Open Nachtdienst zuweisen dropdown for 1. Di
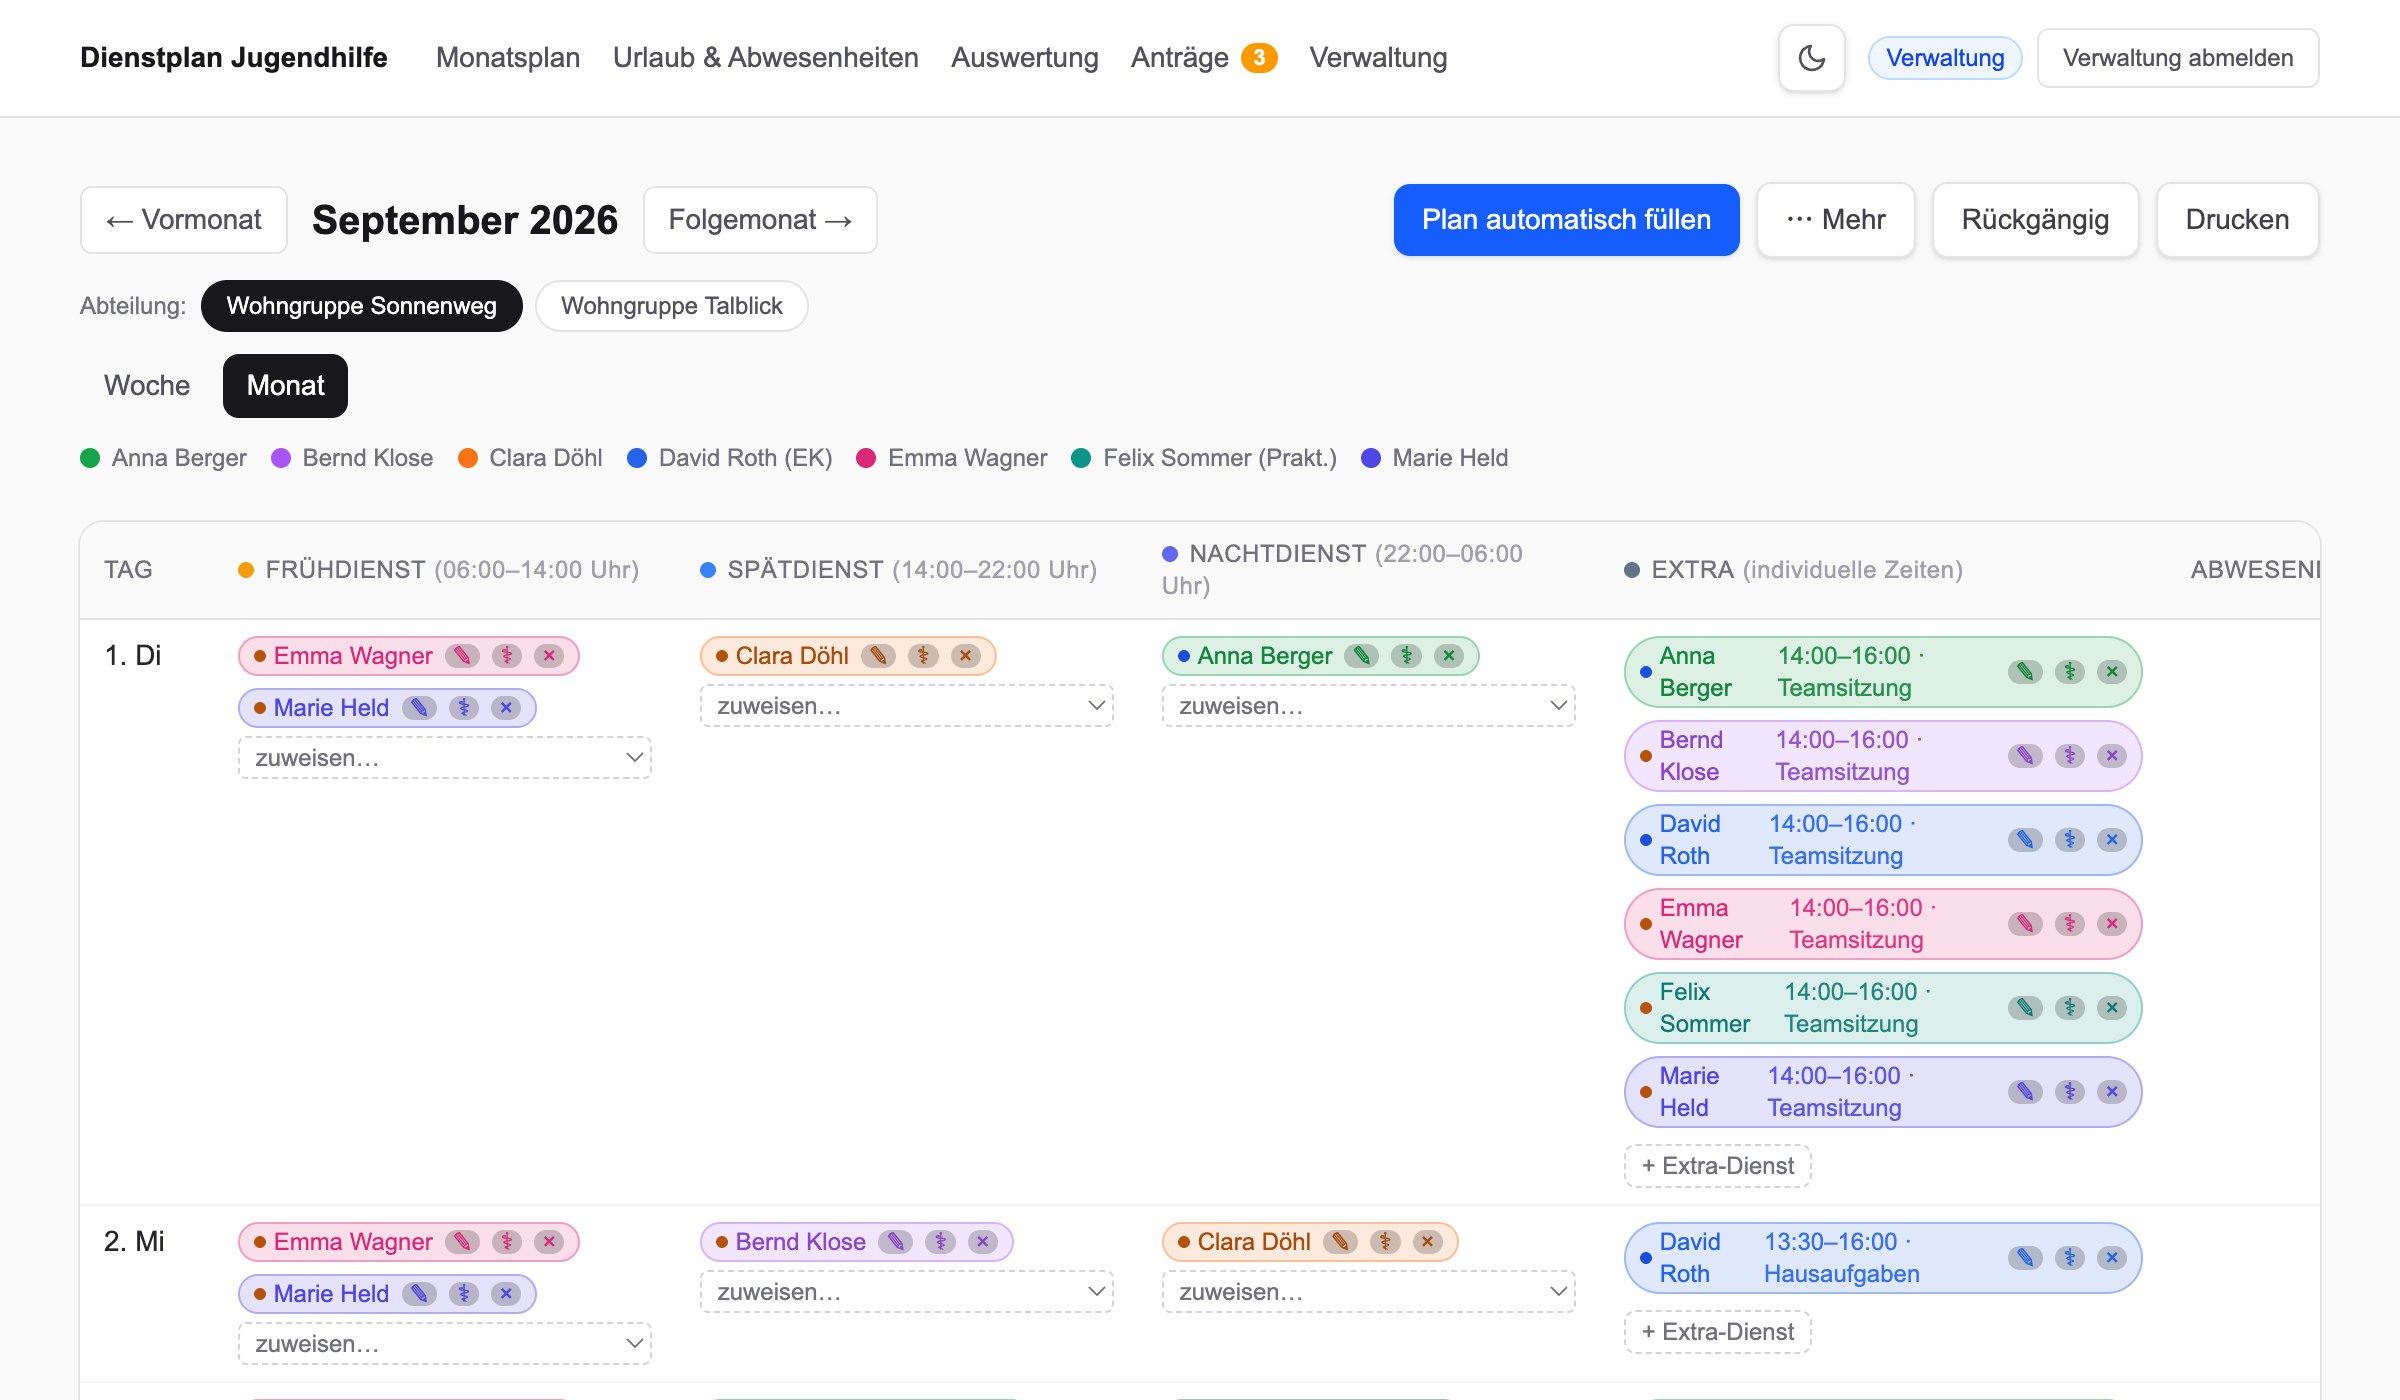2400x1400 pixels. [1369, 706]
